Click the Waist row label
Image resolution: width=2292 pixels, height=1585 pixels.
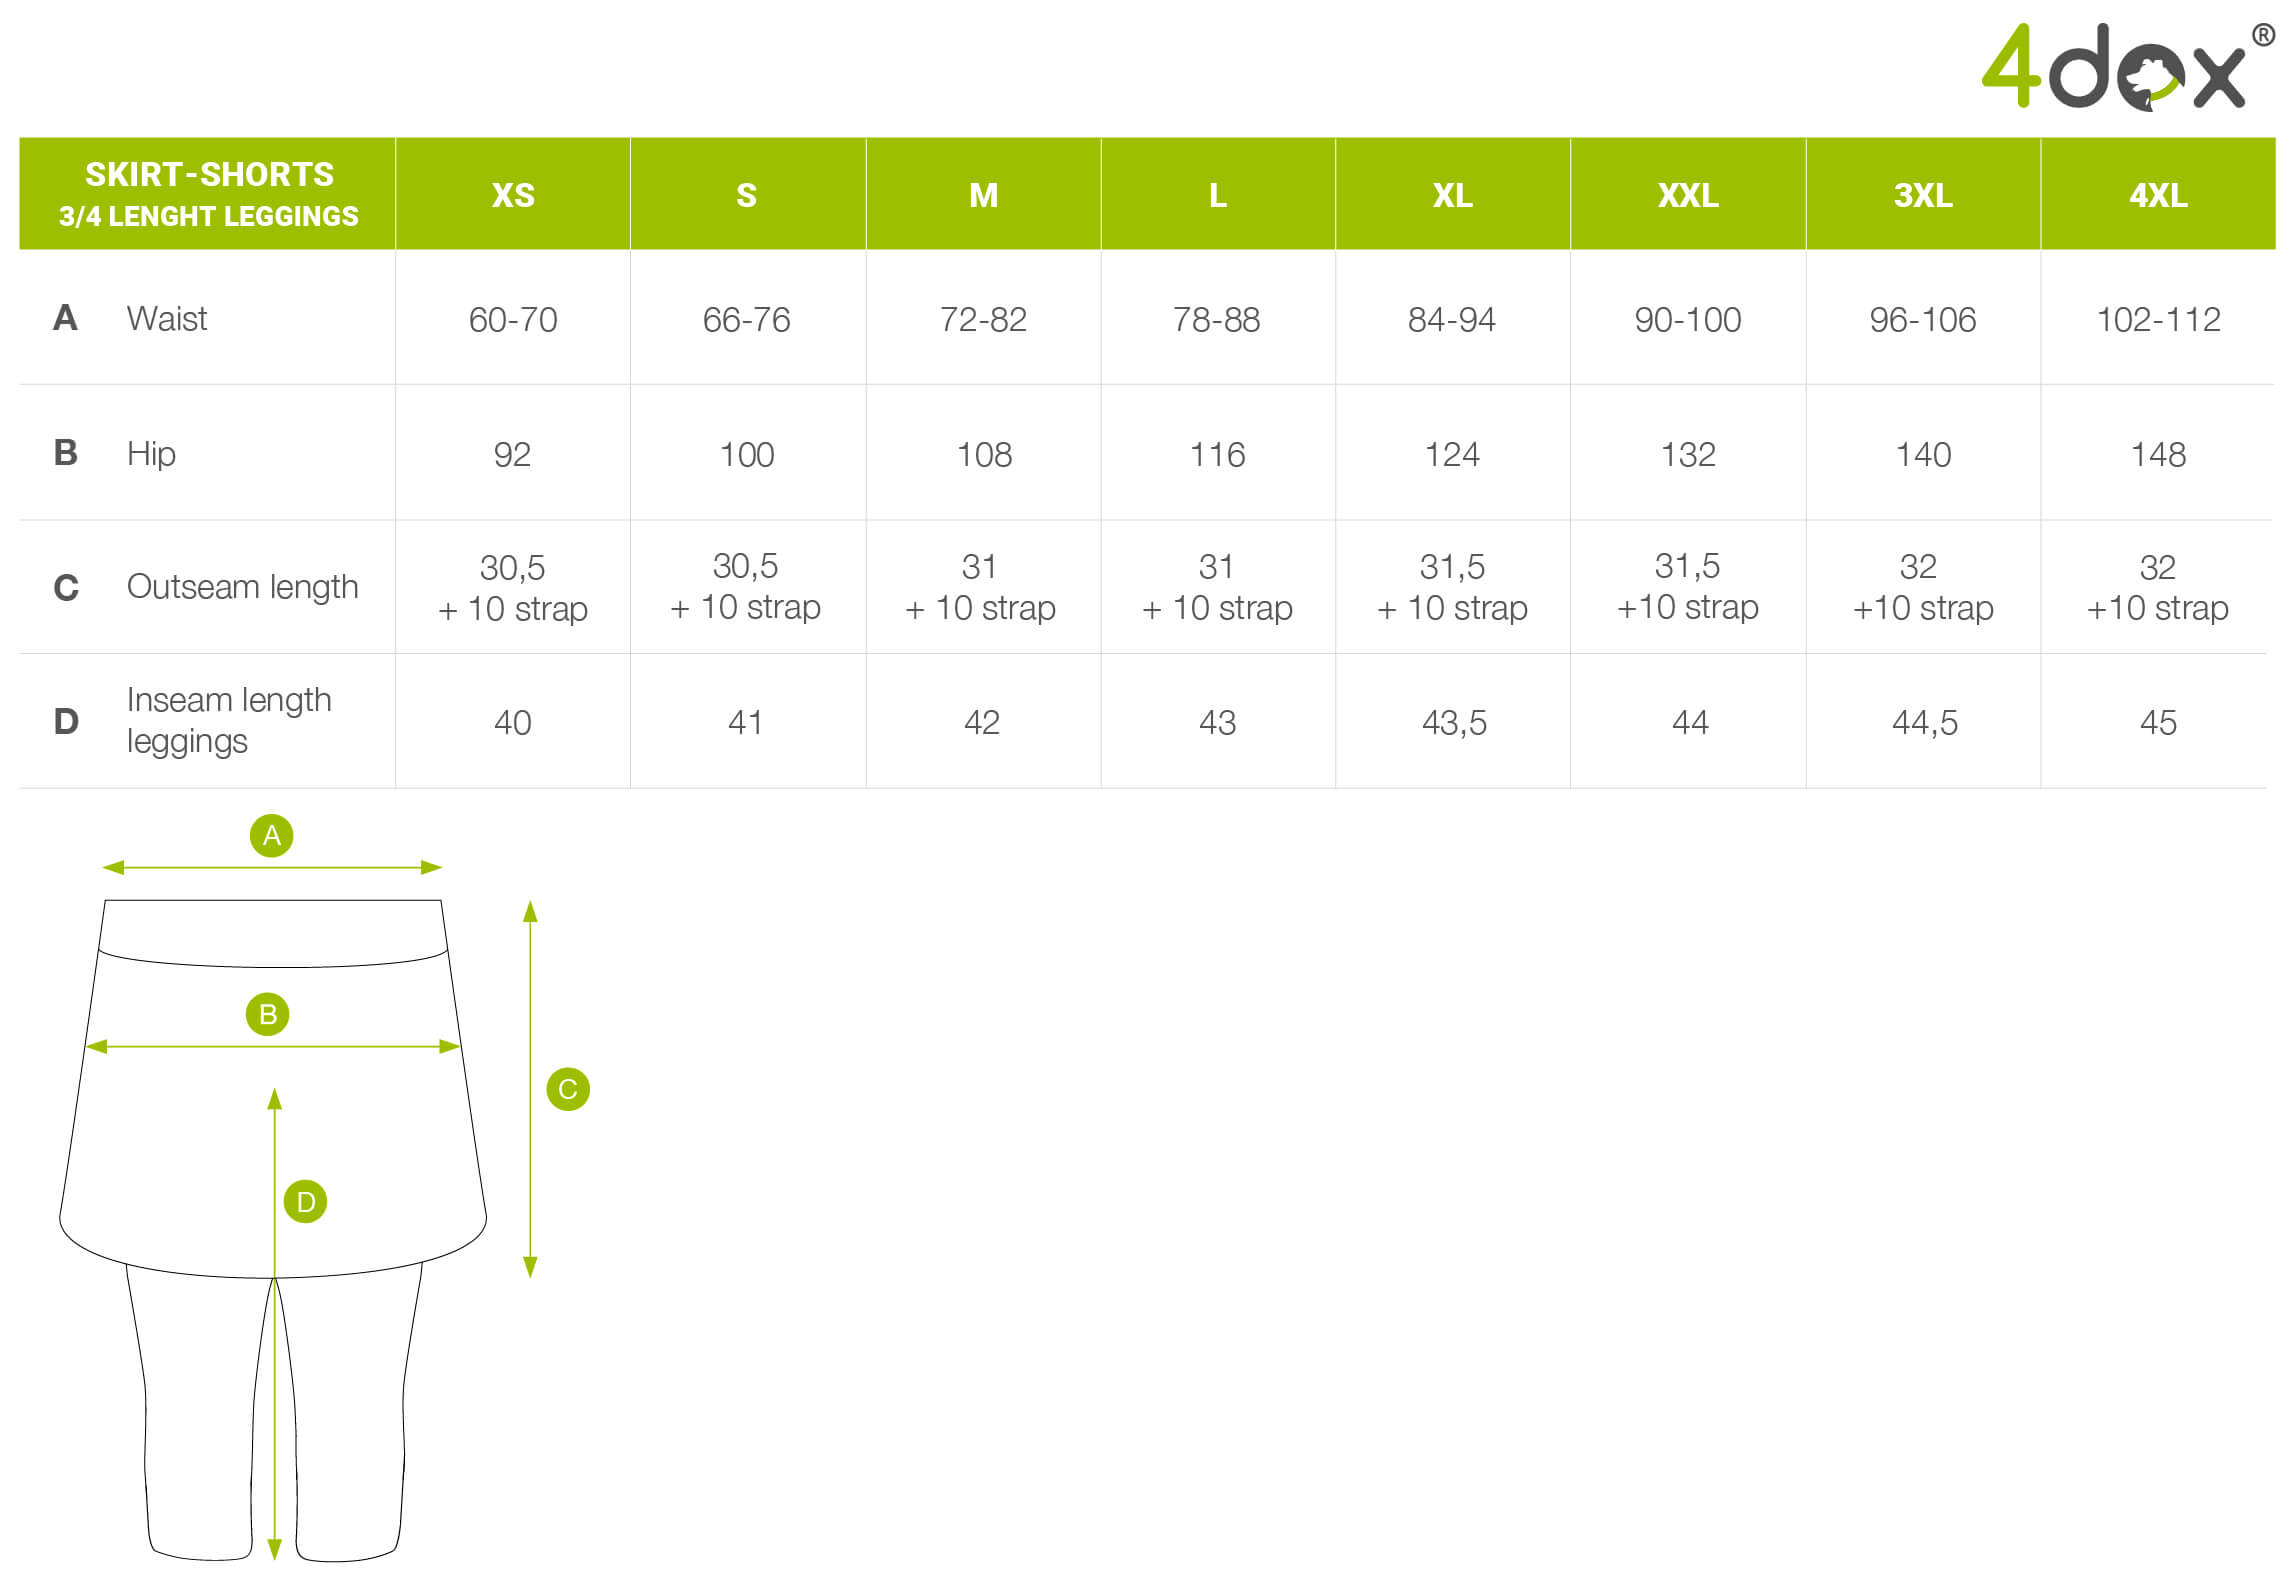pos(166,318)
